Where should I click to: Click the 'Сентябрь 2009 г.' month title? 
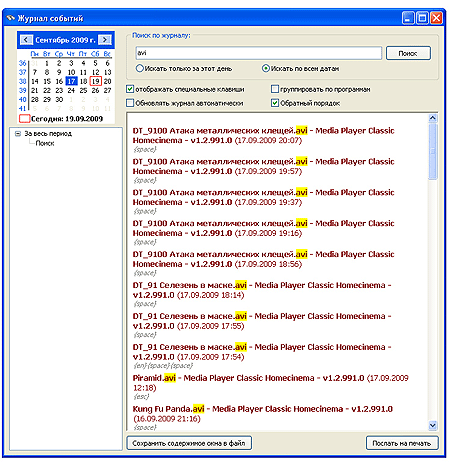tap(65, 40)
